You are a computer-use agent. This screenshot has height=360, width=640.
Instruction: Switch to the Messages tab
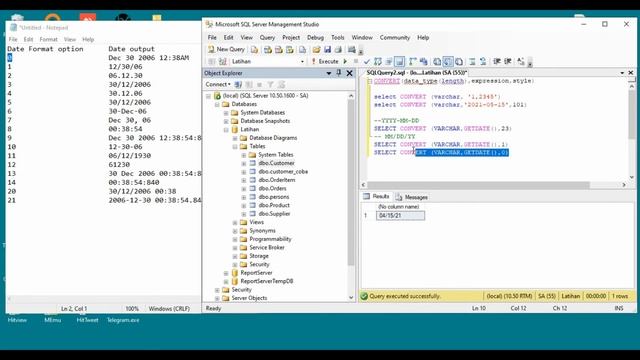point(412,197)
